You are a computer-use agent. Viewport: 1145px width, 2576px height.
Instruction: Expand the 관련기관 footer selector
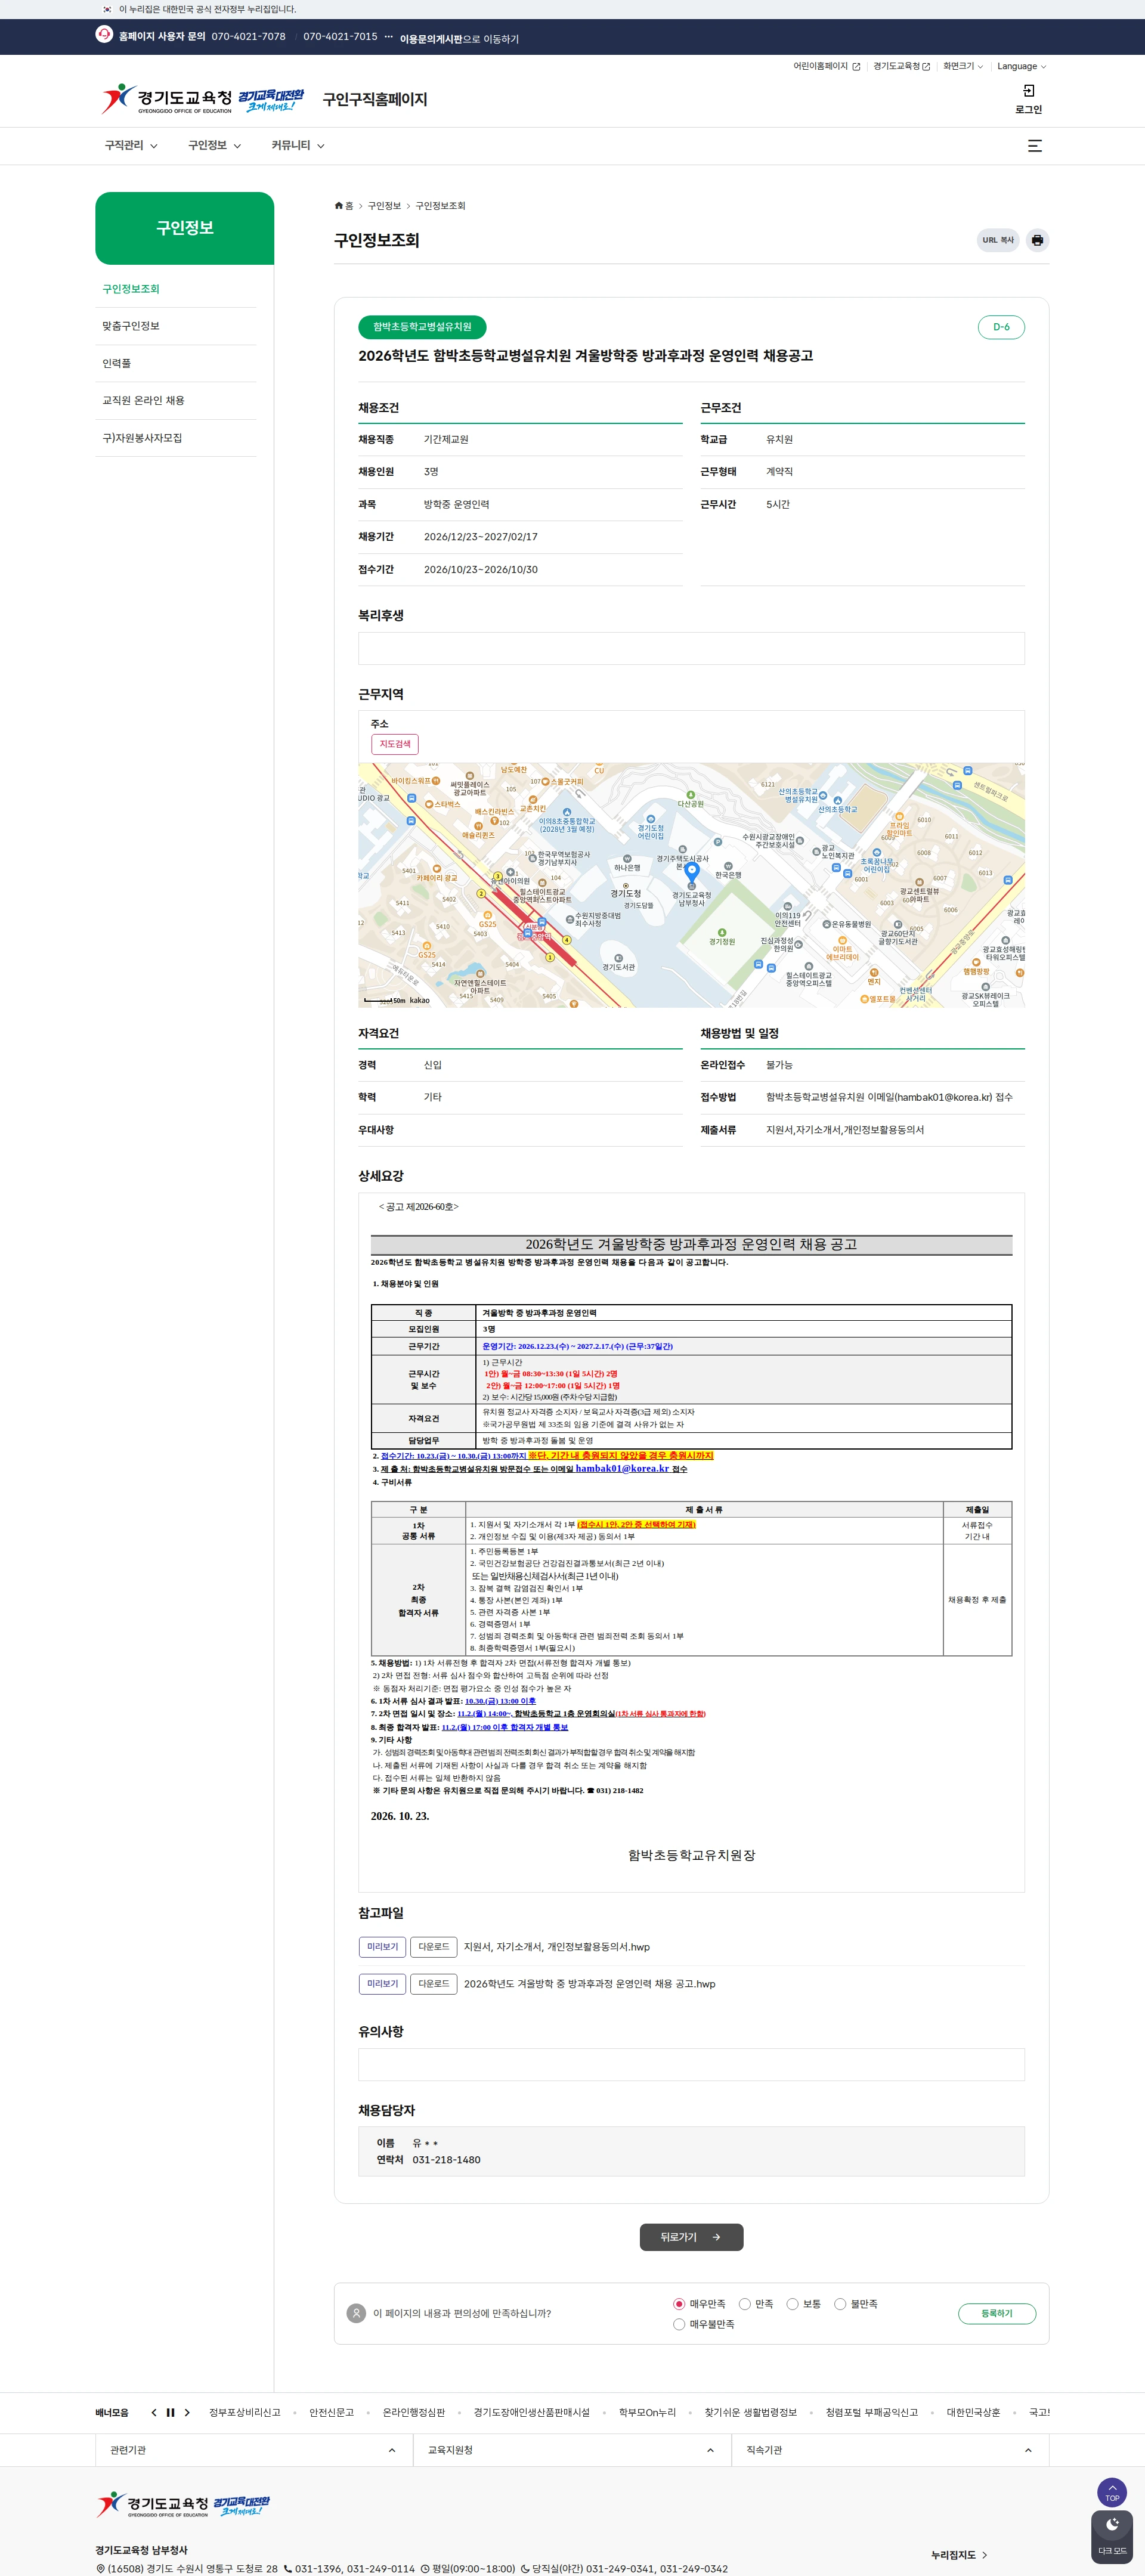coord(254,2450)
